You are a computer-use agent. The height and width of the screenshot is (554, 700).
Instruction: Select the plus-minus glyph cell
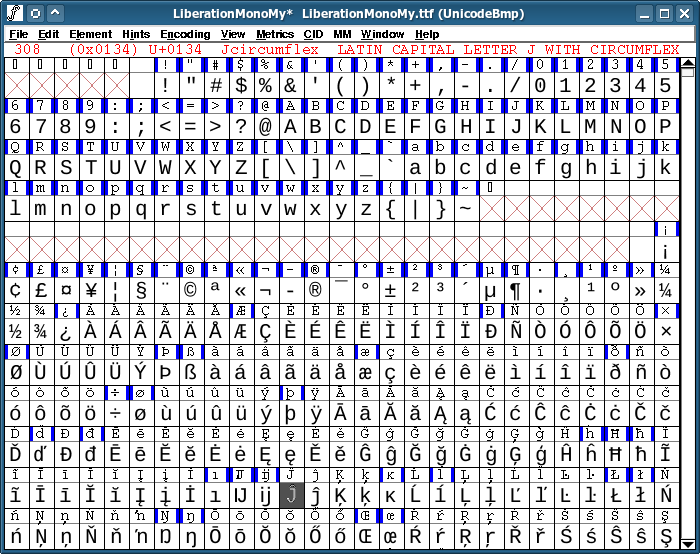click(x=391, y=291)
